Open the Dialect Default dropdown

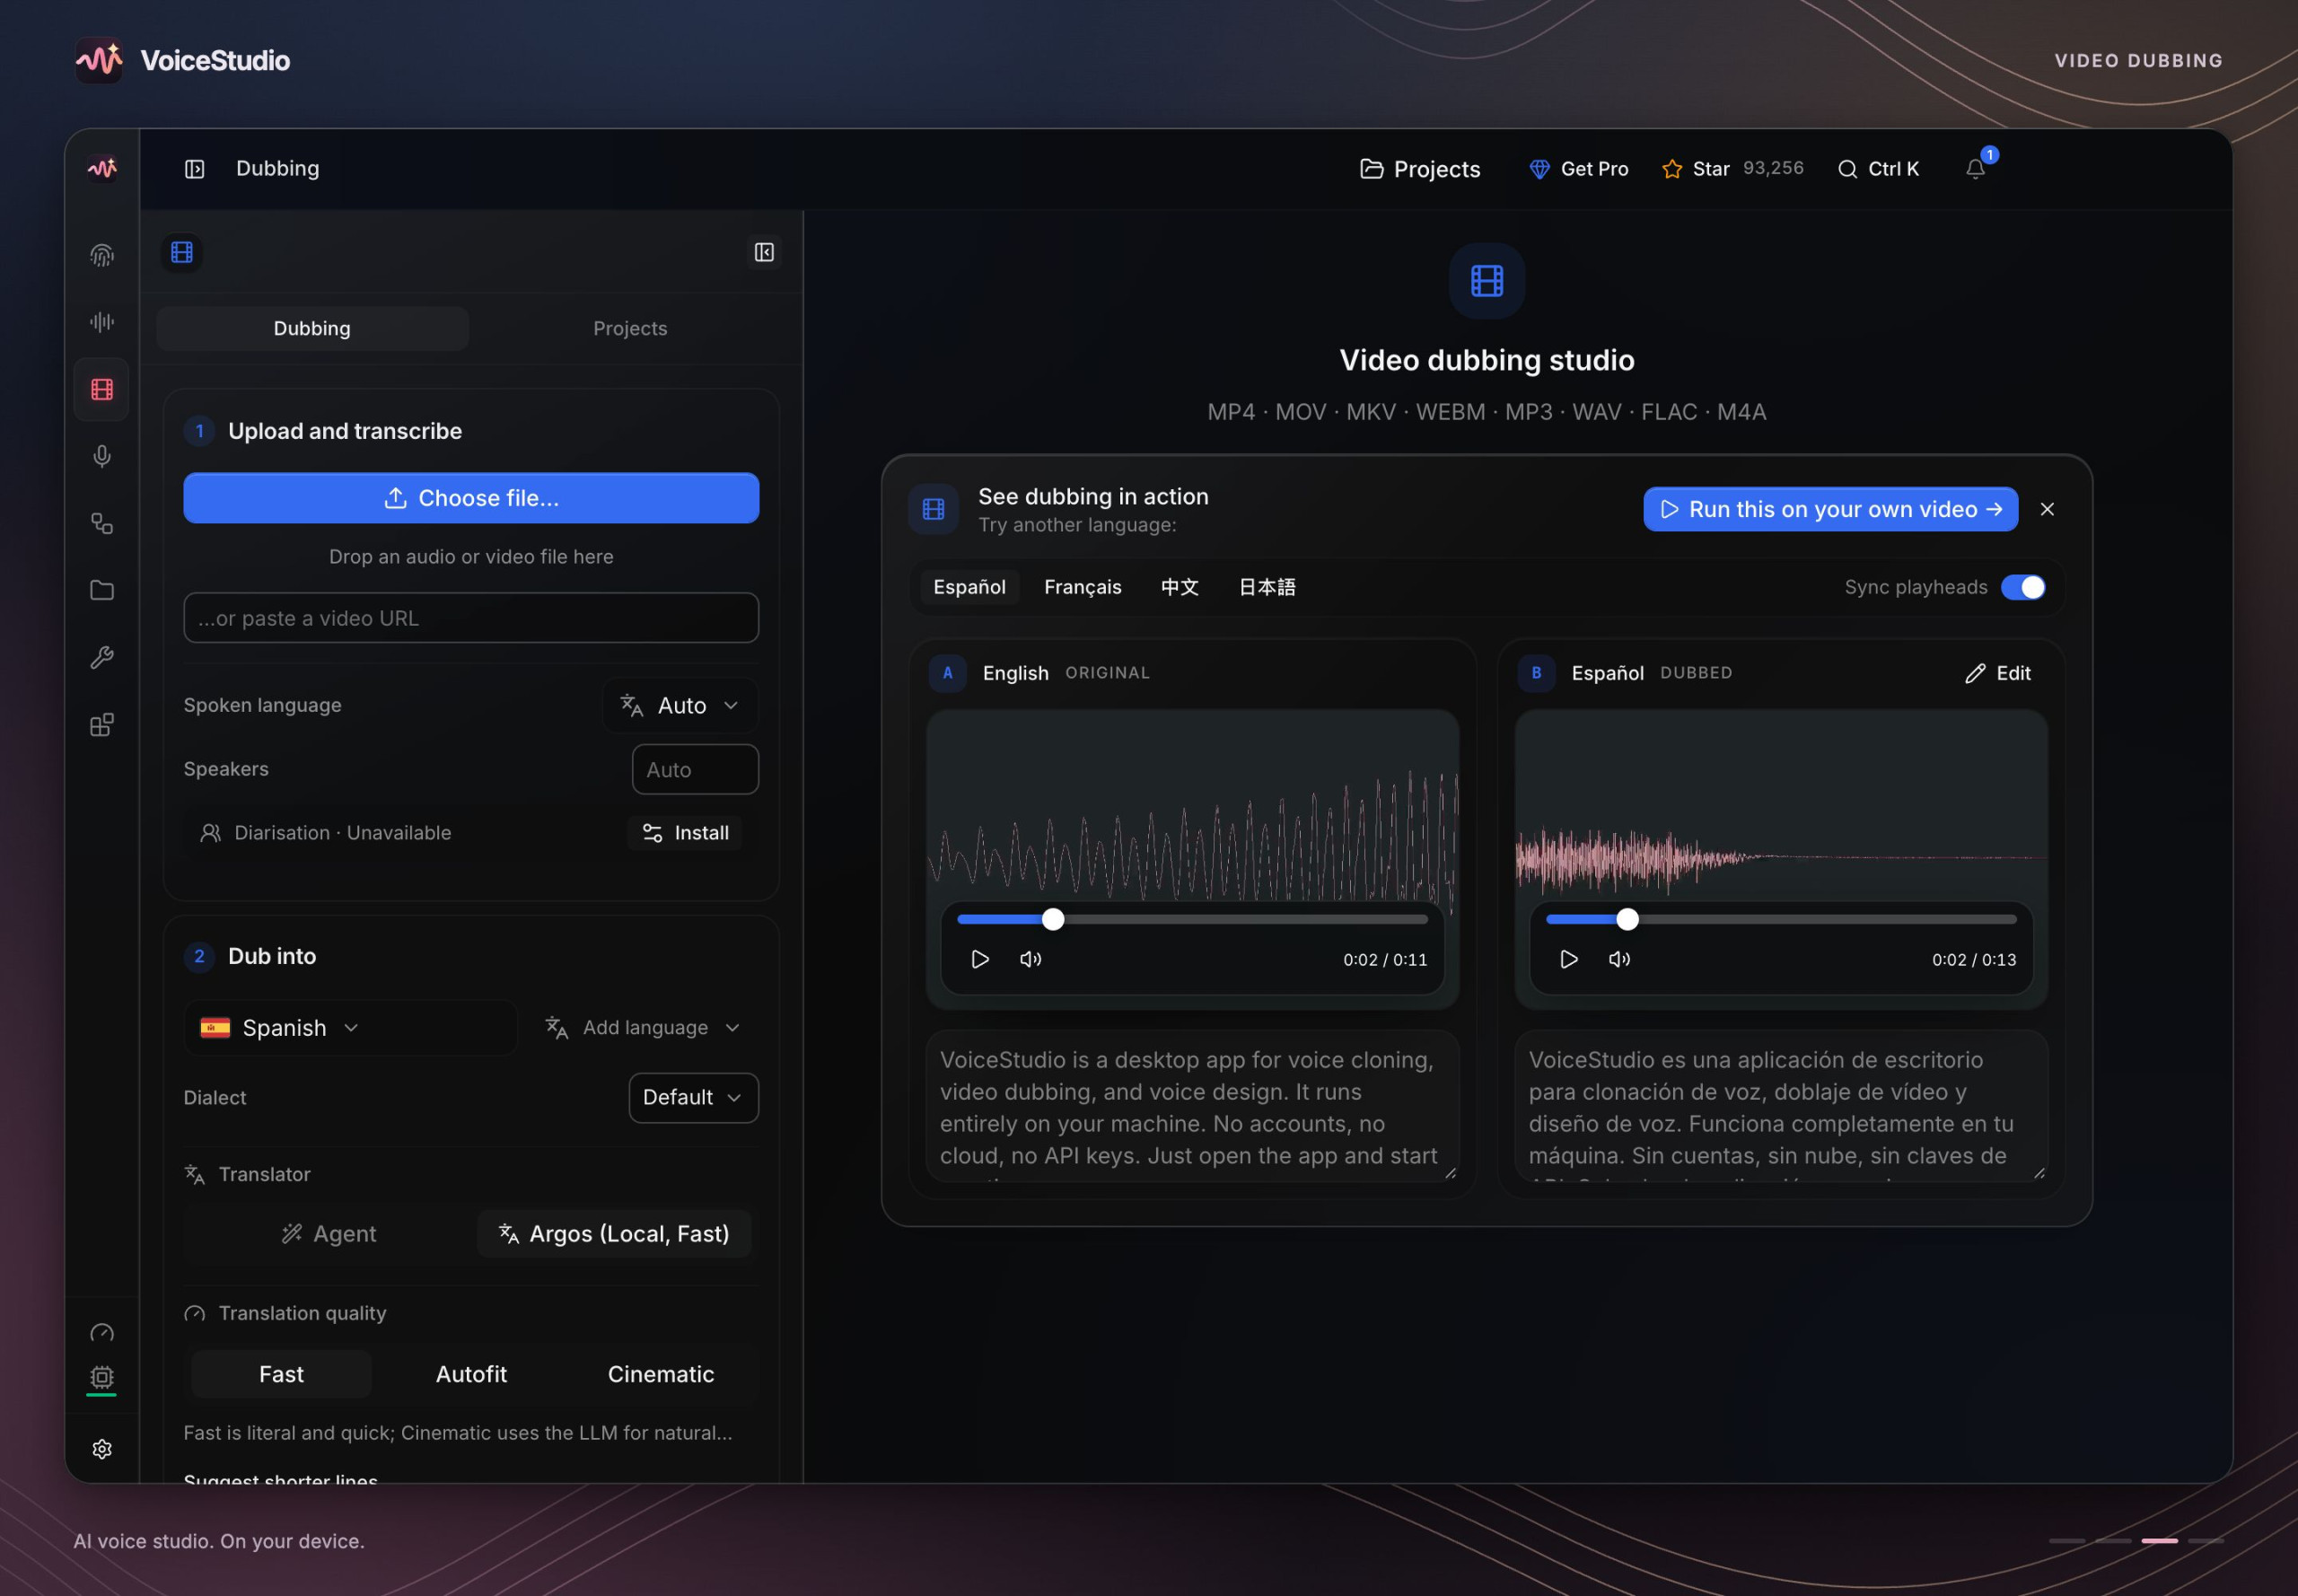(693, 1098)
